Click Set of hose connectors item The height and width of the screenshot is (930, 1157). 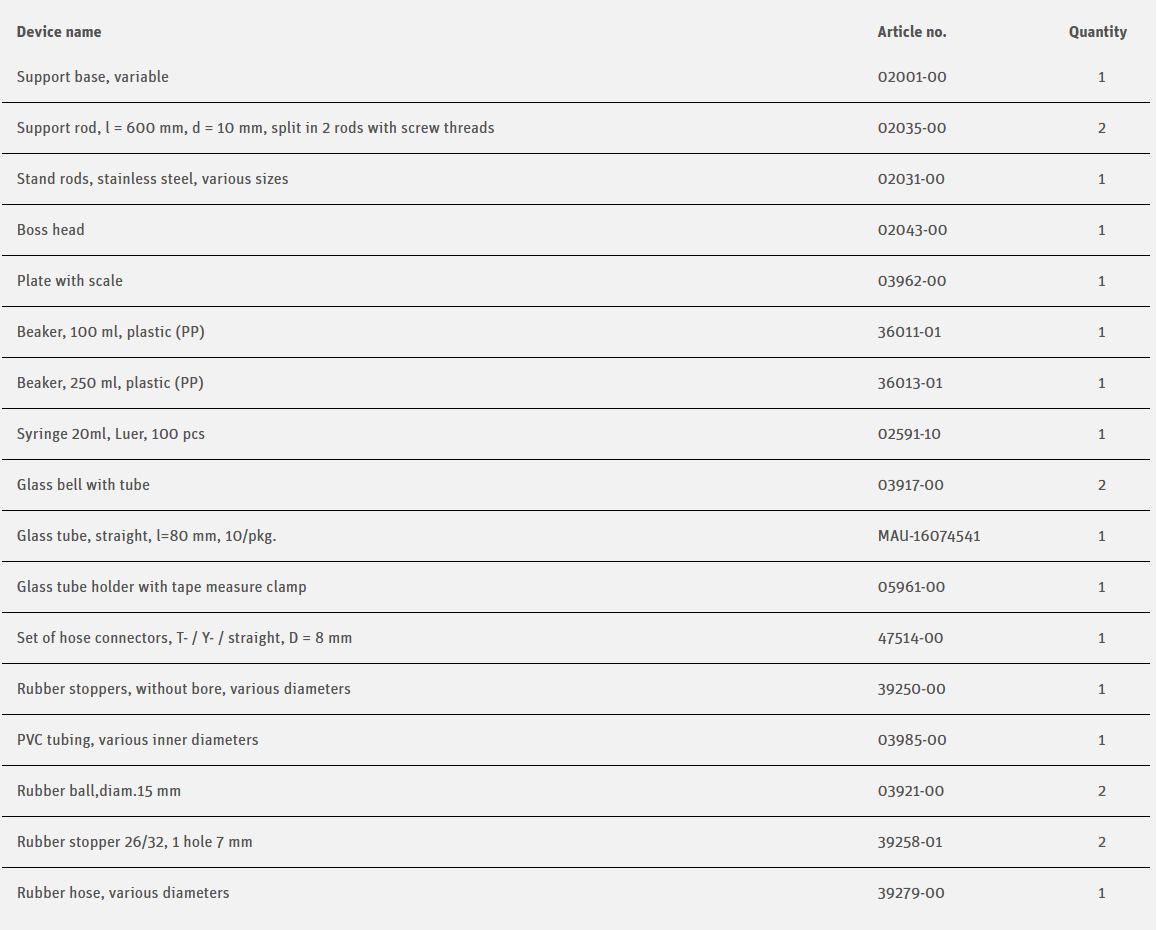coord(184,638)
